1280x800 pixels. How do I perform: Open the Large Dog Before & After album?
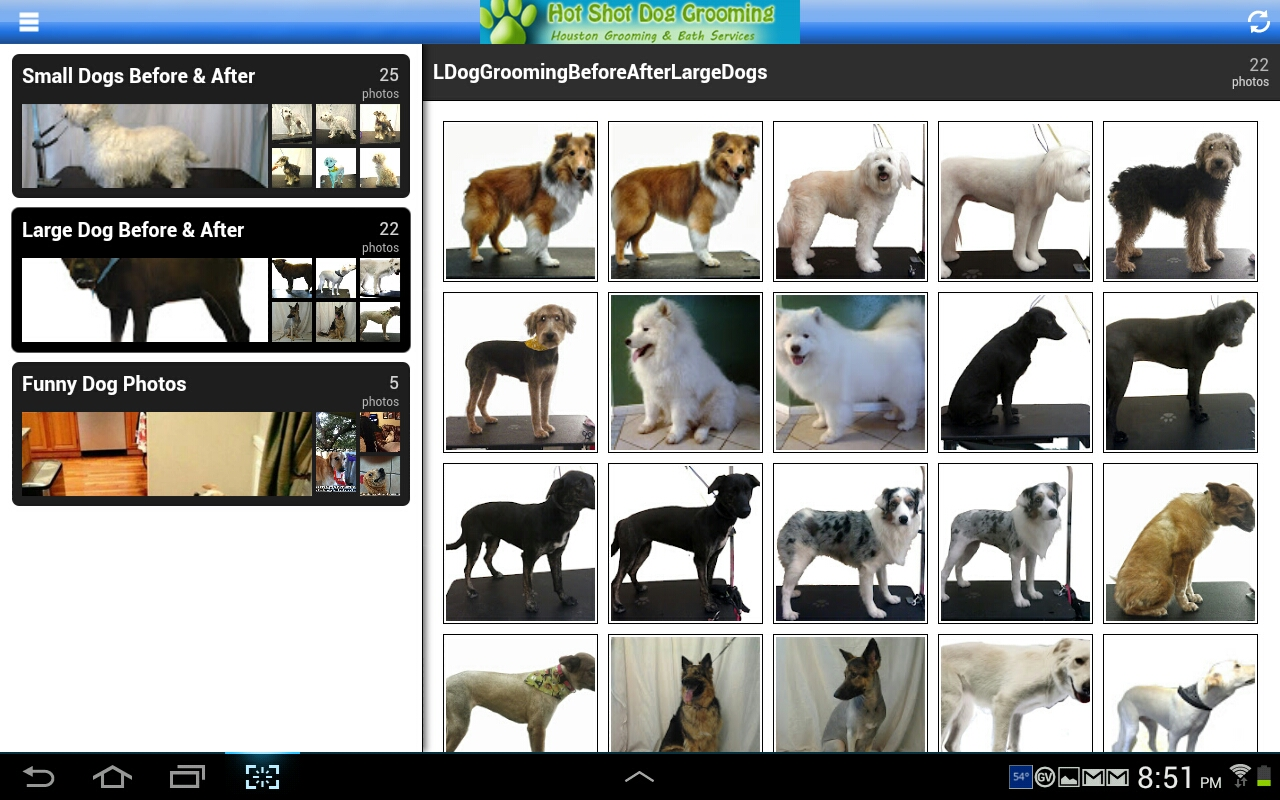pyautogui.click(x=211, y=280)
